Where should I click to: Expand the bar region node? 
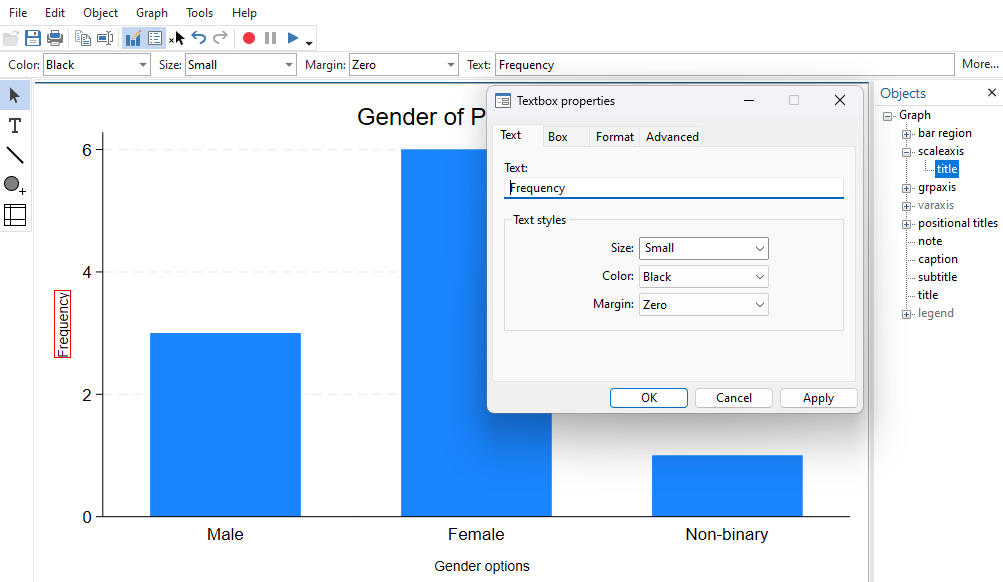click(x=906, y=134)
